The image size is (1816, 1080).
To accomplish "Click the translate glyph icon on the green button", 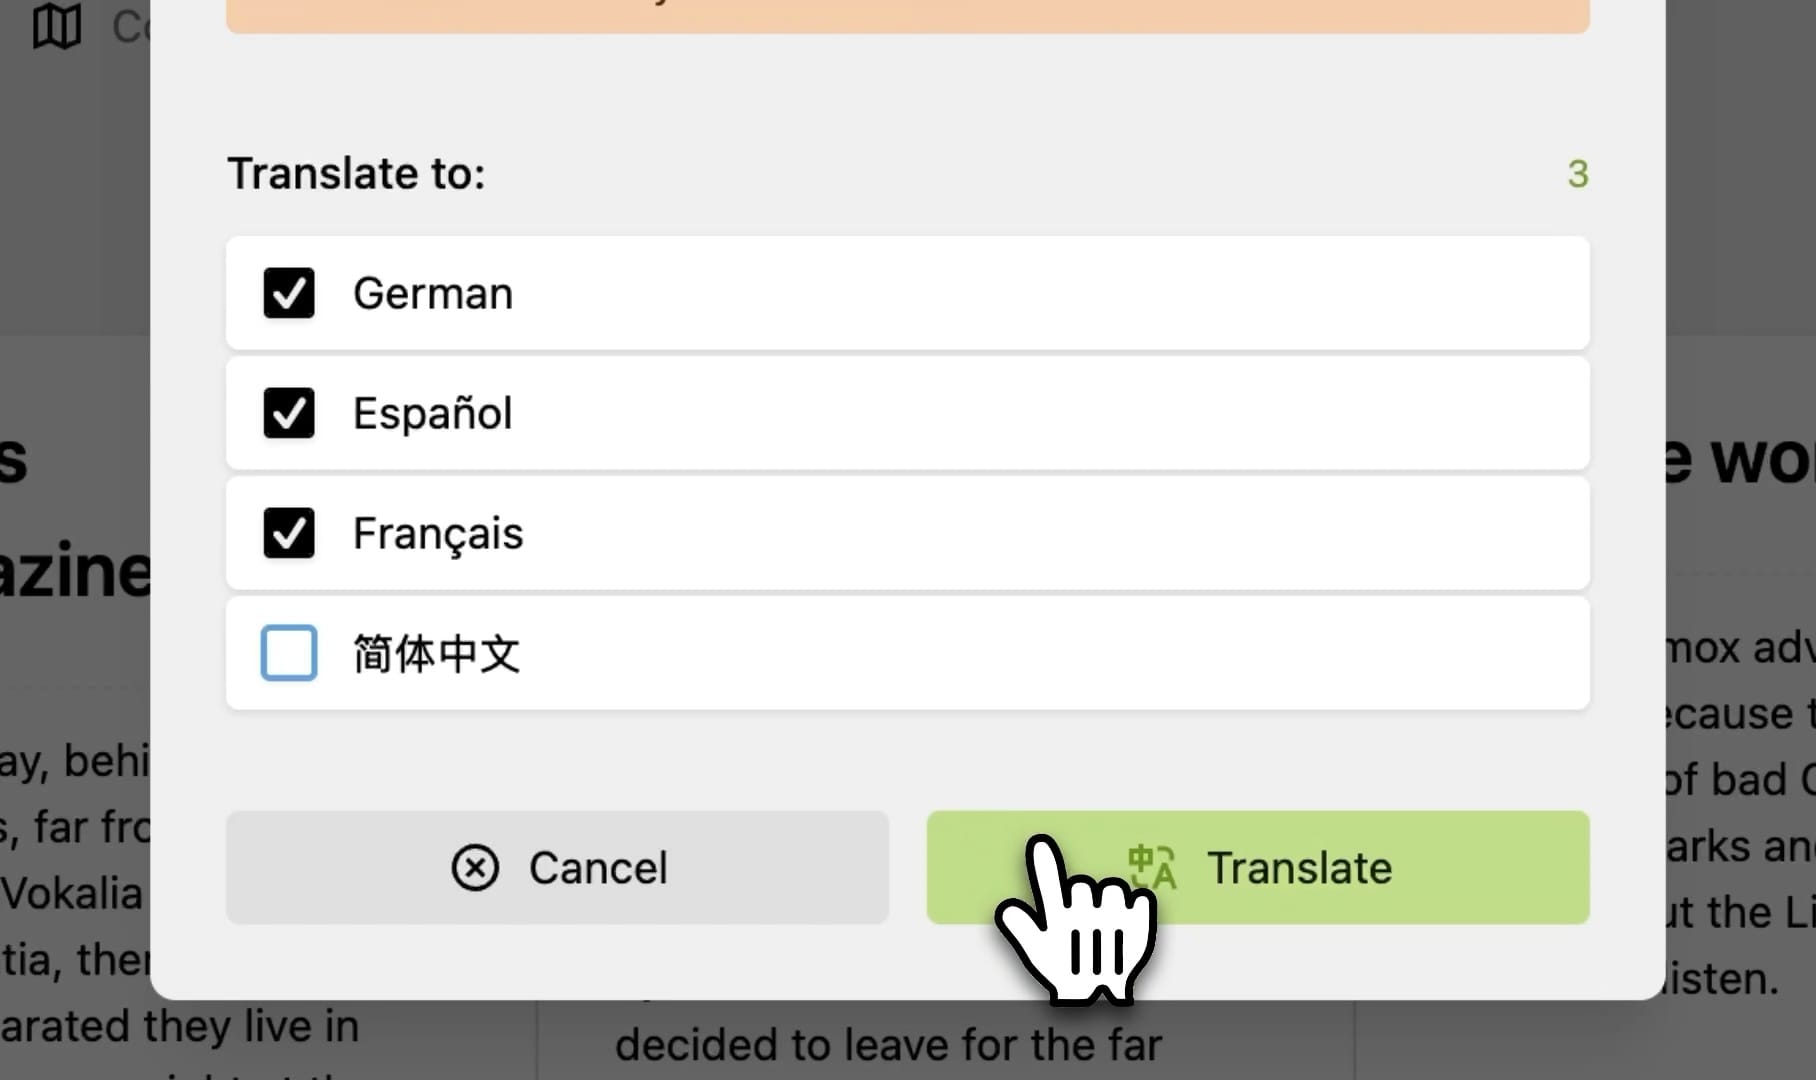I will pyautogui.click(x=1153, y=867).
